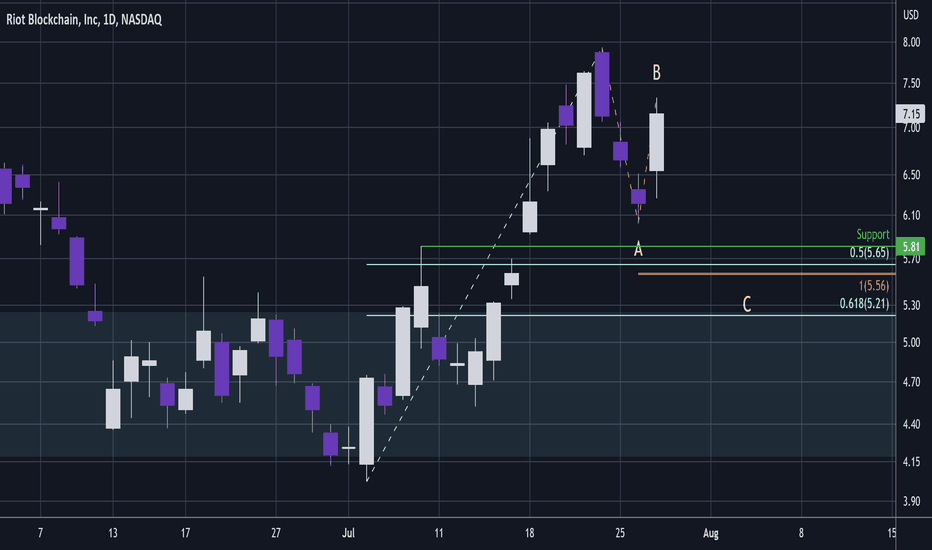Select the 3.90 price axis label

[x=911, y=501]
